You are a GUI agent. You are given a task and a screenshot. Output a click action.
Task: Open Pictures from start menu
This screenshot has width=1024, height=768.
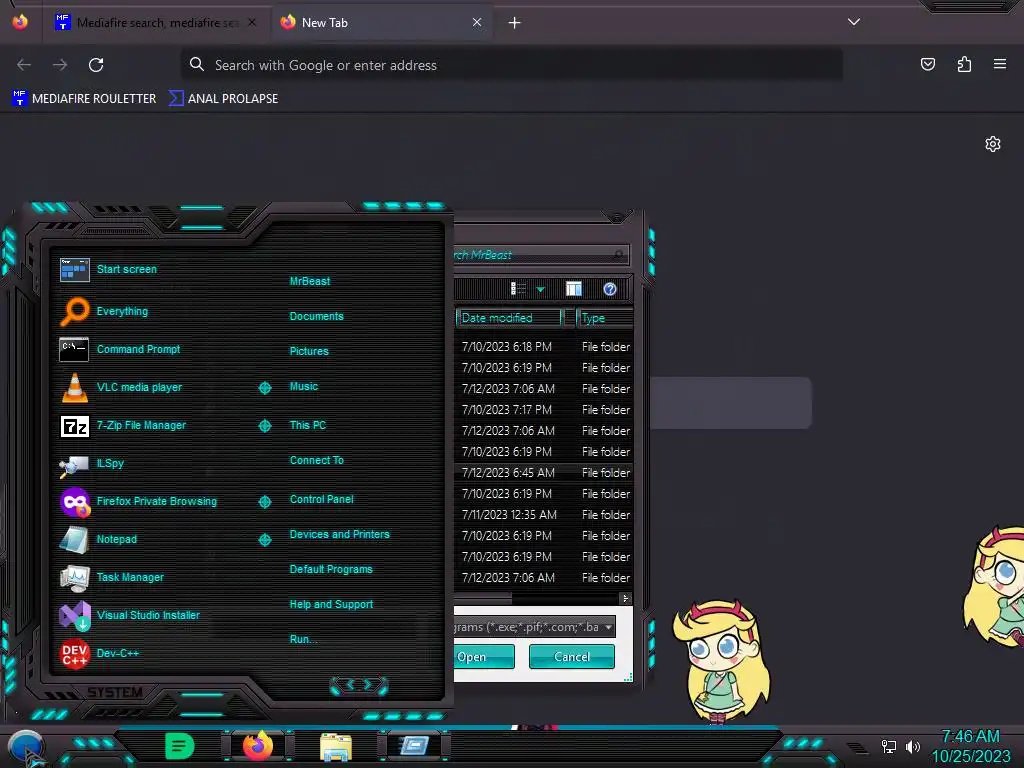click(309, 351)
